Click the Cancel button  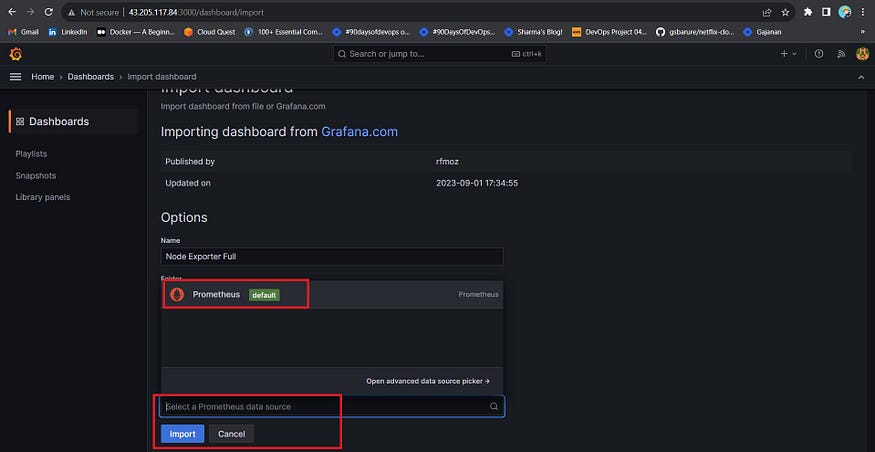coord(232,434)
